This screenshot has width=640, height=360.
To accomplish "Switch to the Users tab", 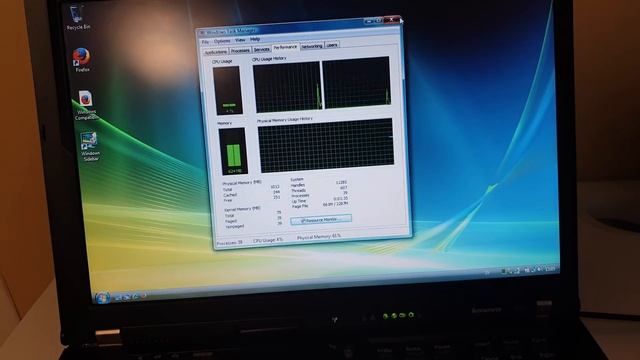I will click(332, 45).
